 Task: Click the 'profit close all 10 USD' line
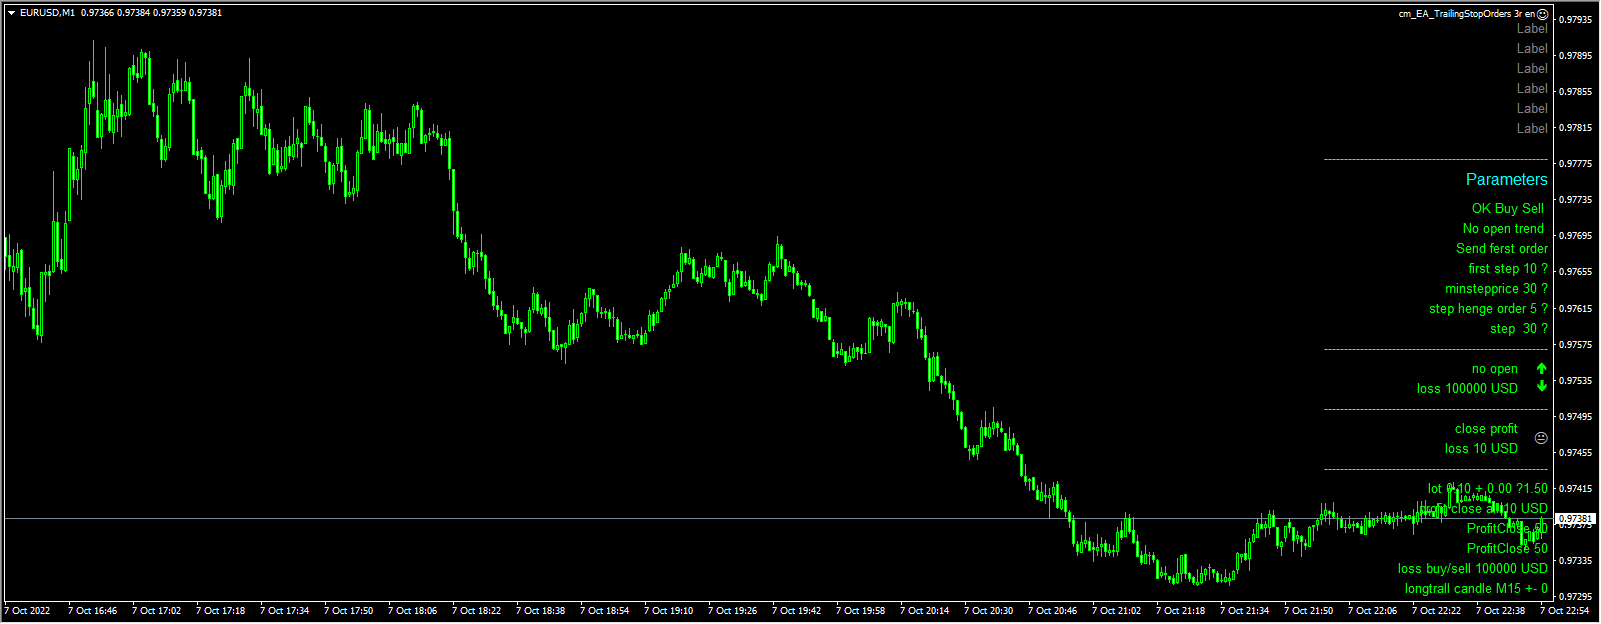point(1483,509)
